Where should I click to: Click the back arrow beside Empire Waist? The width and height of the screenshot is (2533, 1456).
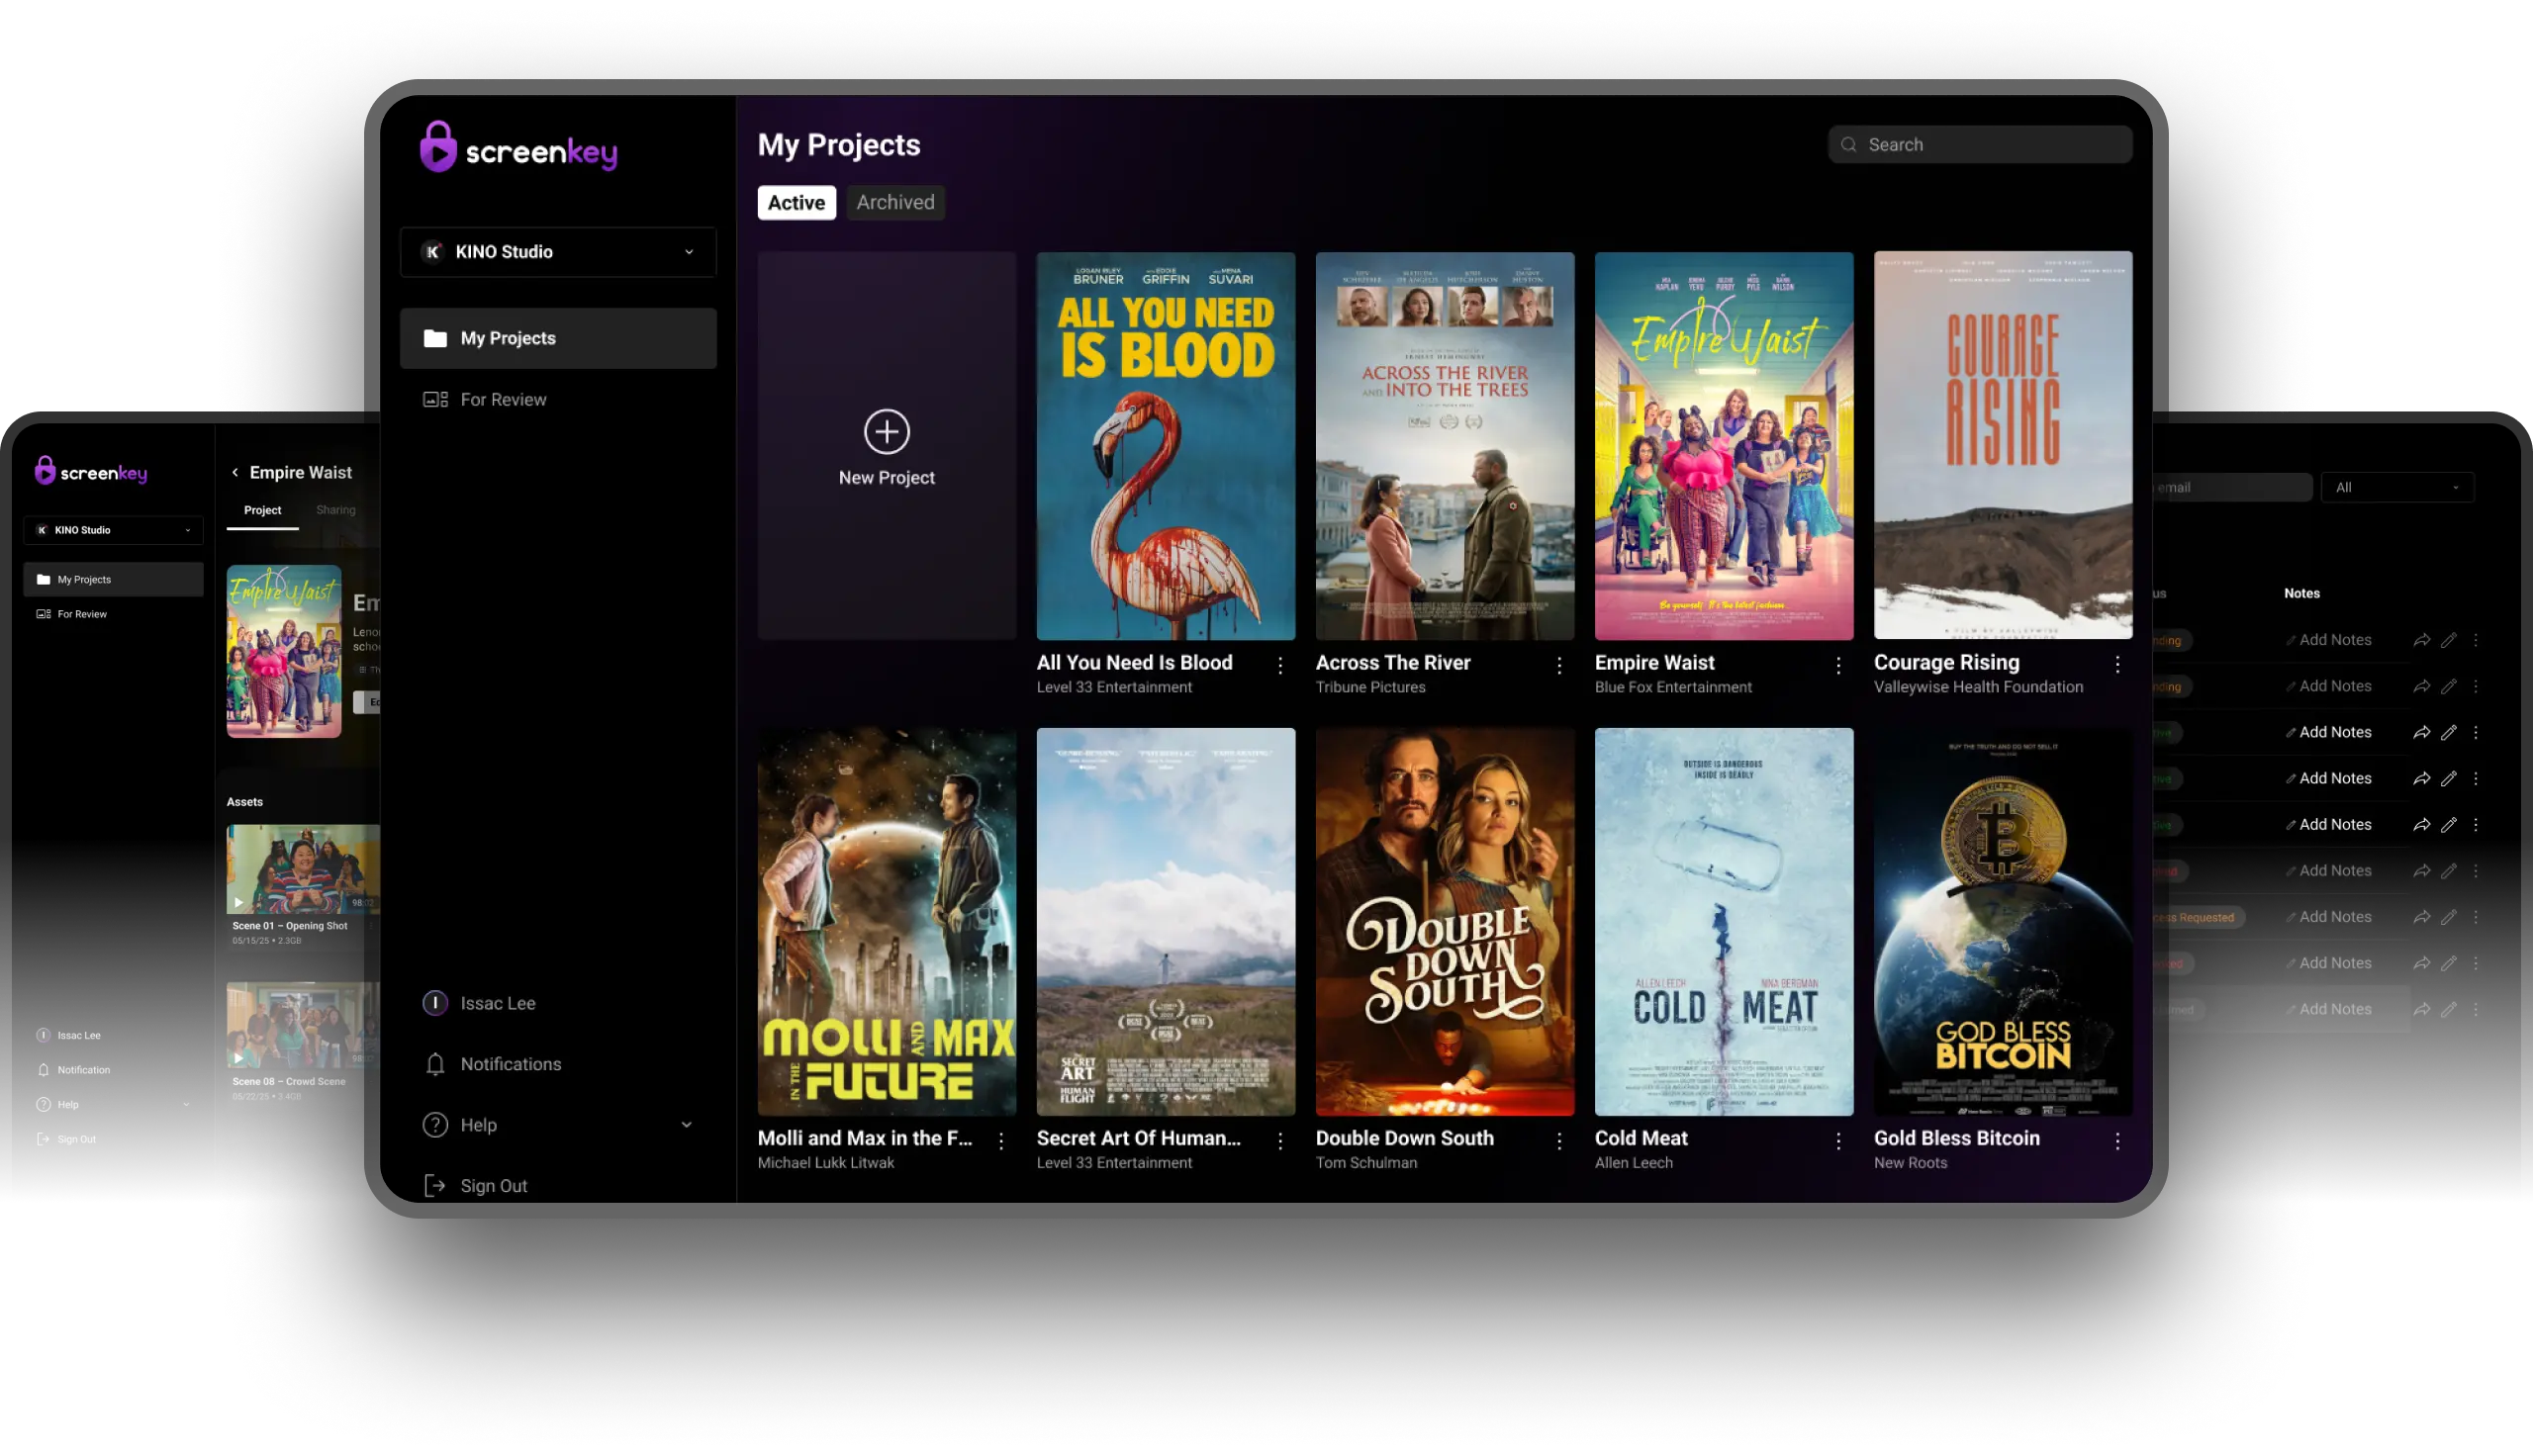pyautogui.click(x=235, y=473)
